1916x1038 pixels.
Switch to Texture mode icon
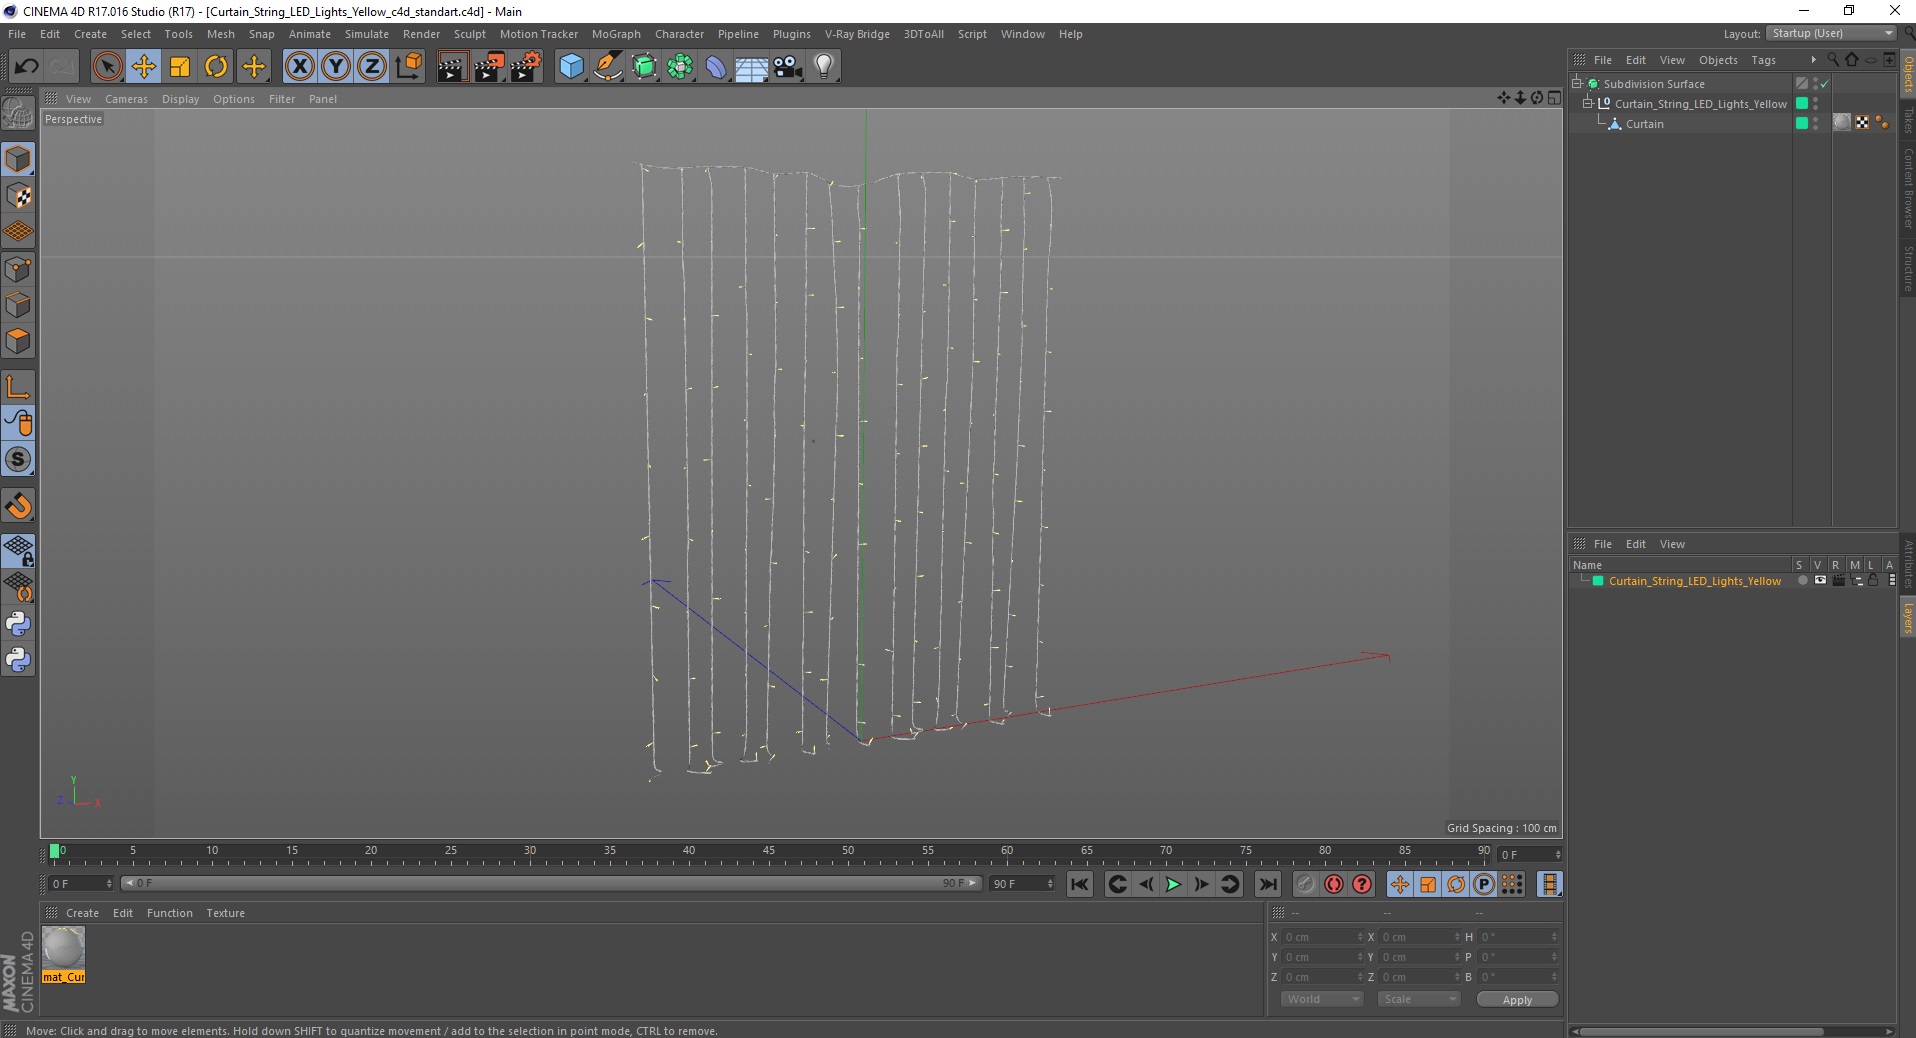point(18,196)
